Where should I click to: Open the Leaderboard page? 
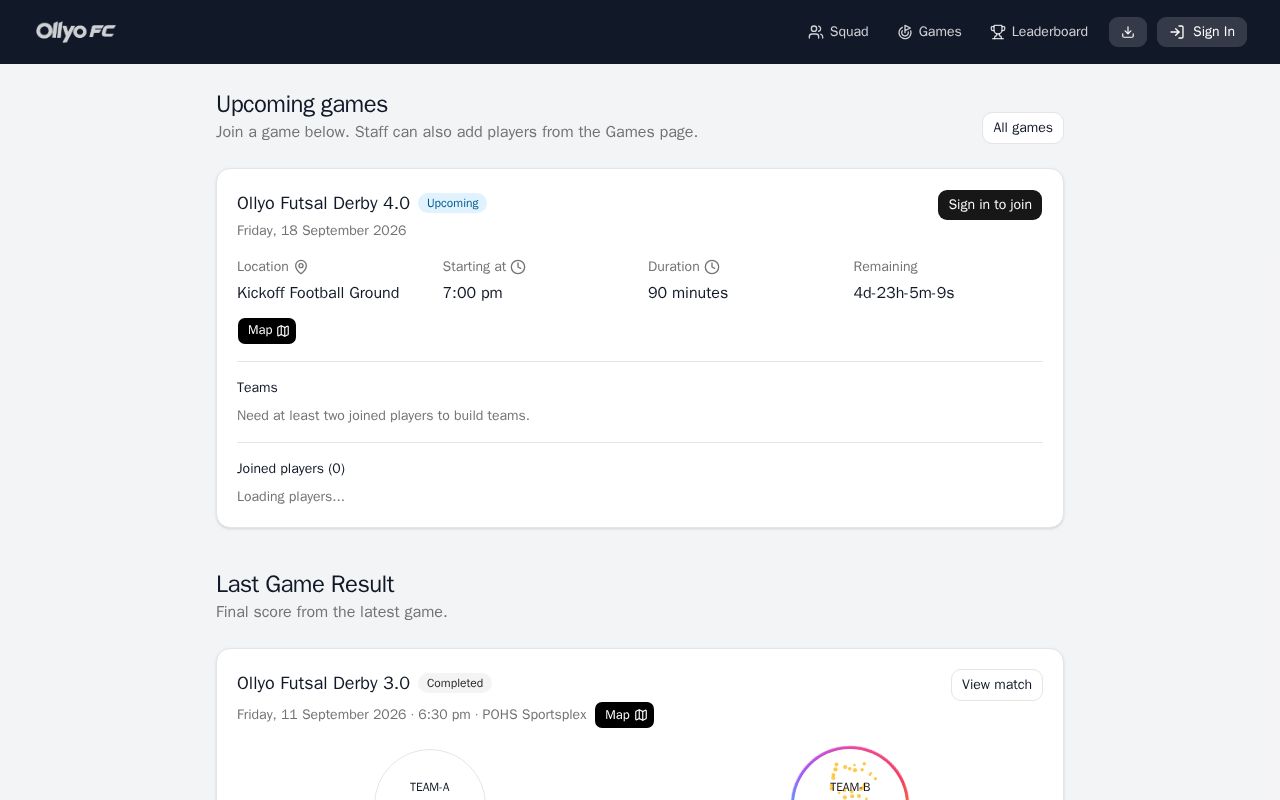[1038, 32]
